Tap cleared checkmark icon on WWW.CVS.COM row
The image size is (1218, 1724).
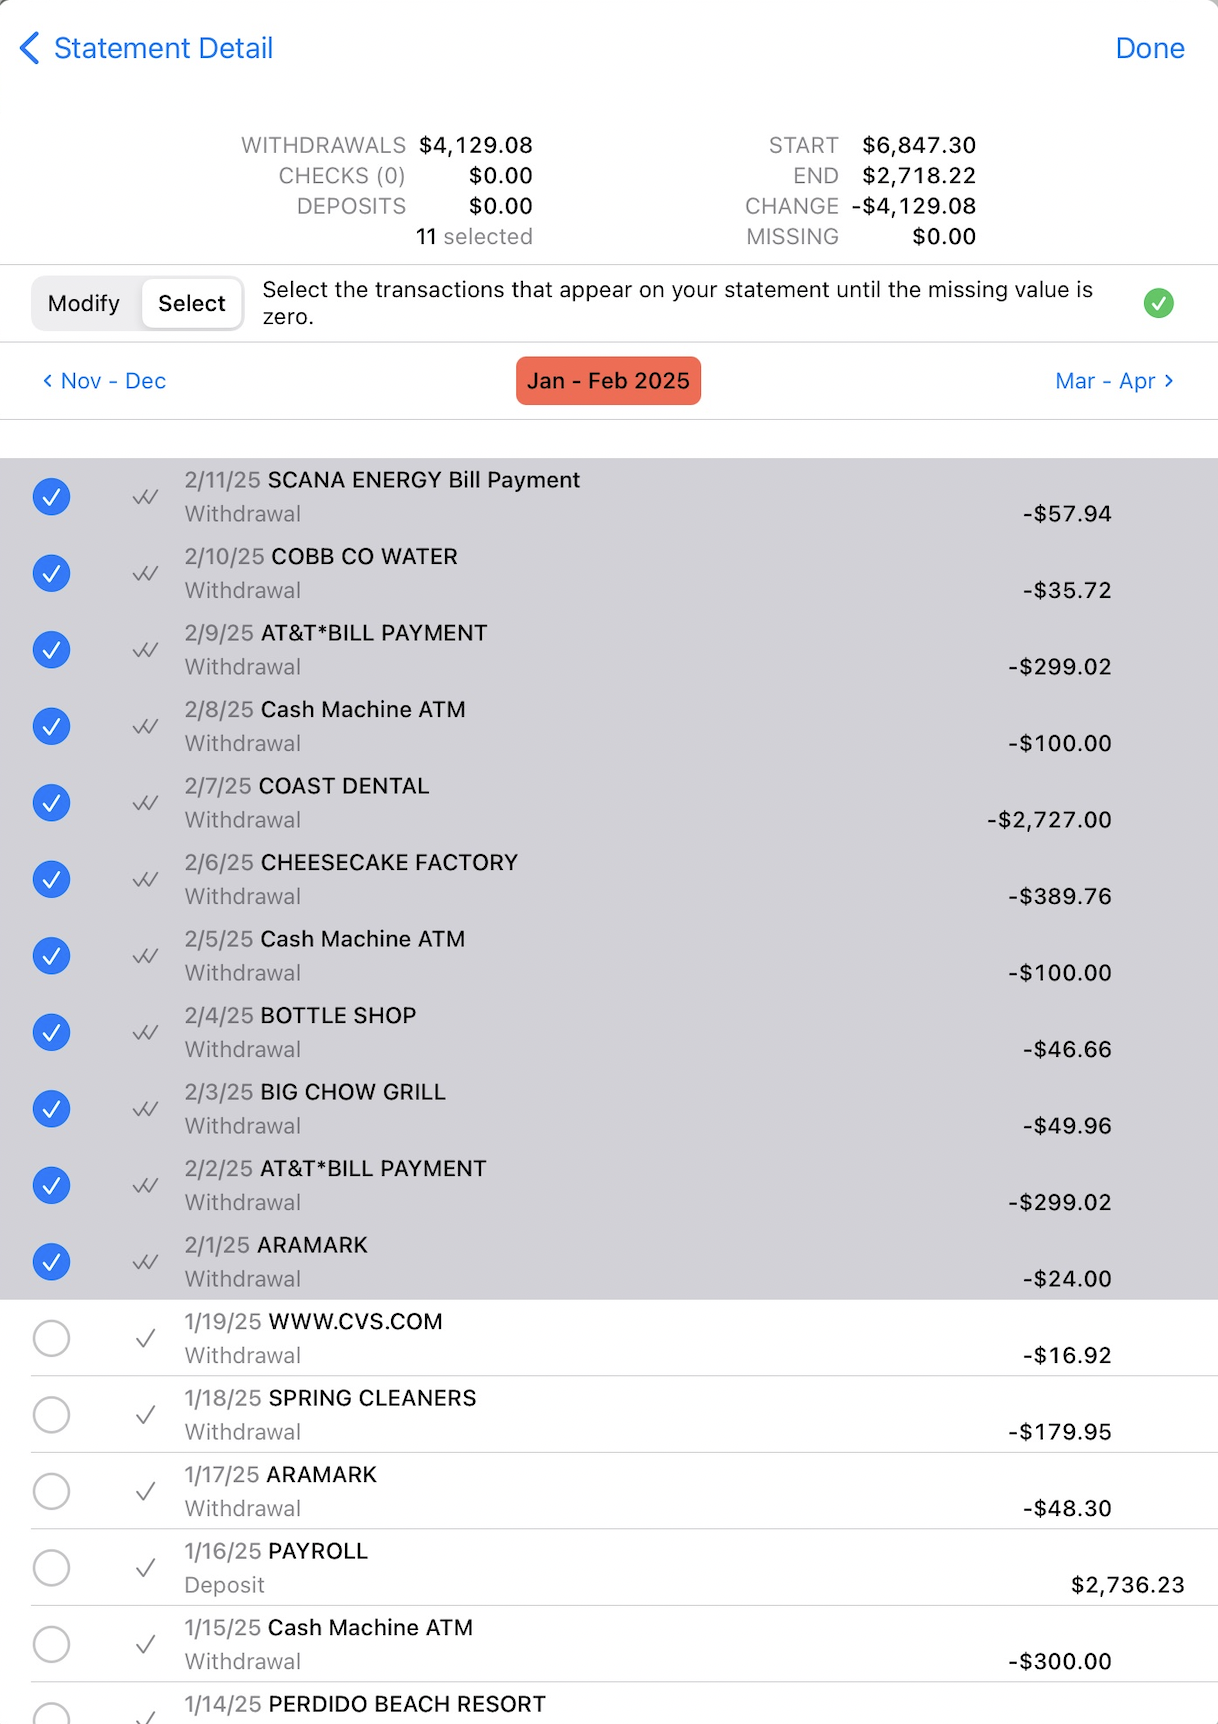click(145, 1338)
